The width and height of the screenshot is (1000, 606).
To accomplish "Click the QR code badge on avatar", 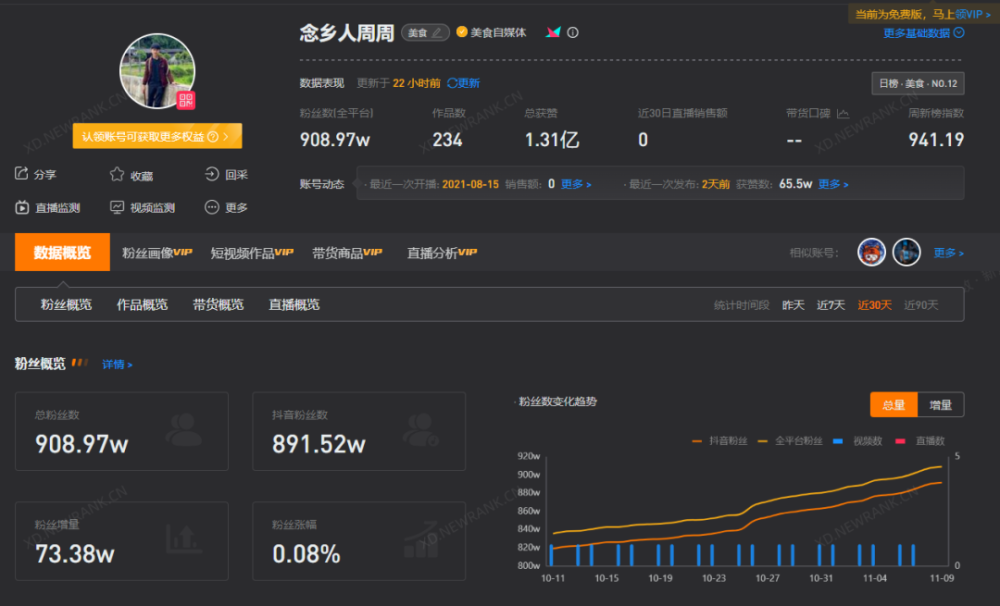I will coord(186,100).
